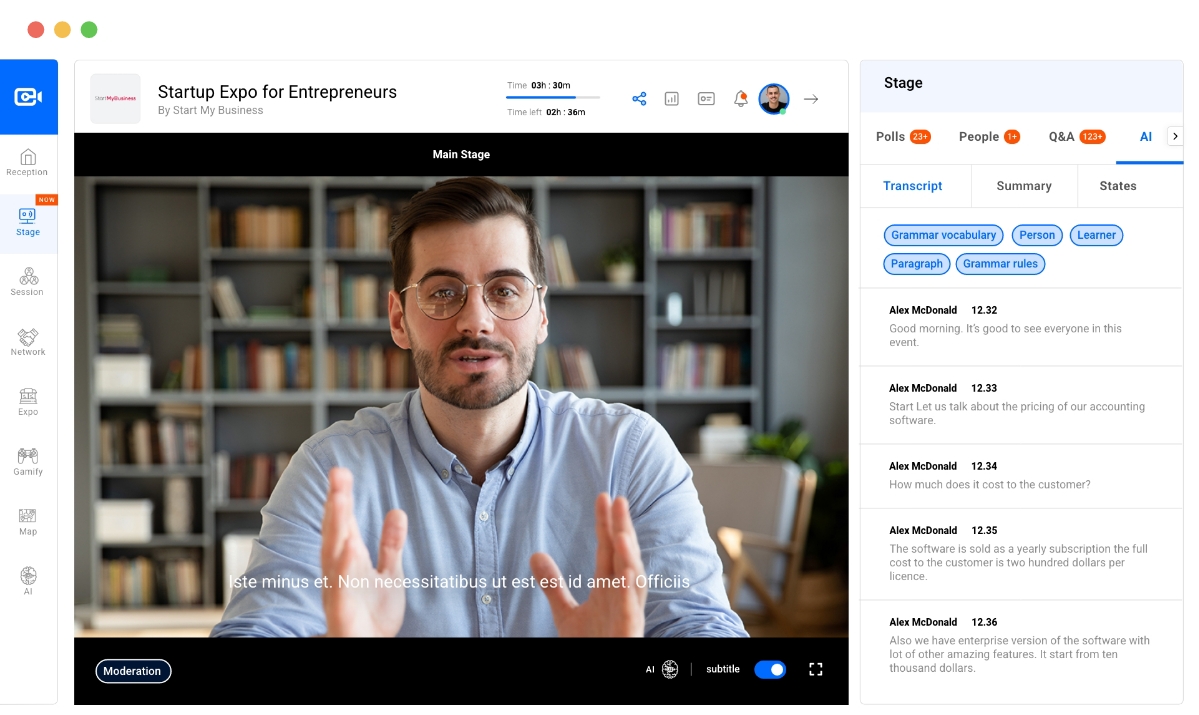Open the Gamify section

click(x=27, y=460)
